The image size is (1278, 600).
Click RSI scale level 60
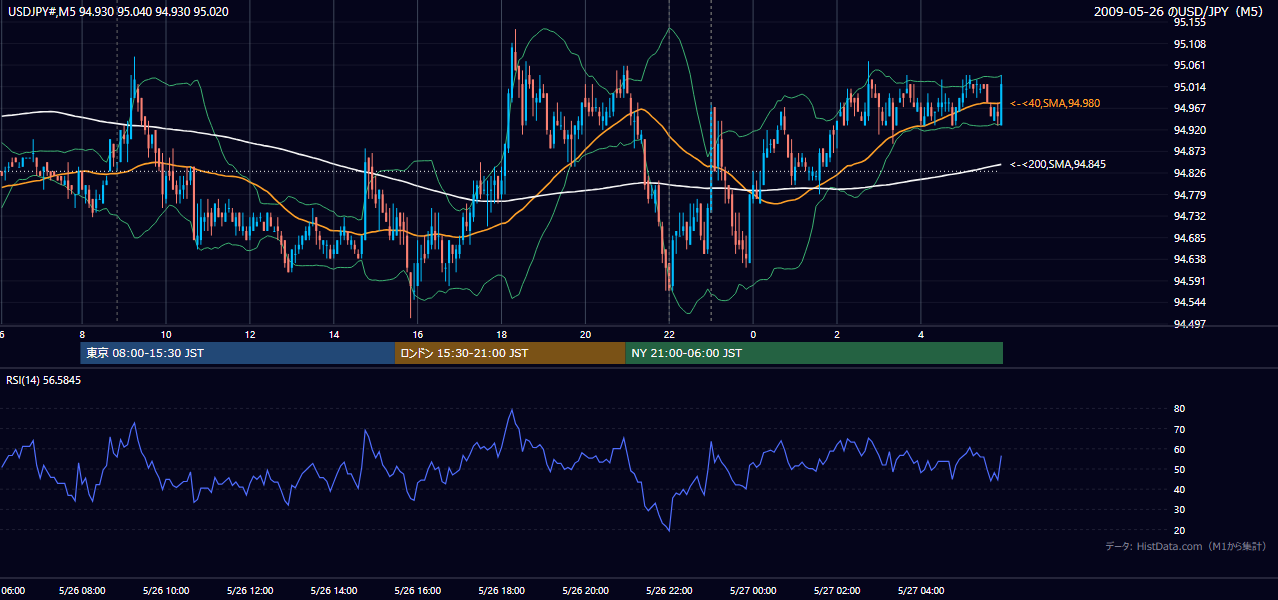tap(1179, 449)
